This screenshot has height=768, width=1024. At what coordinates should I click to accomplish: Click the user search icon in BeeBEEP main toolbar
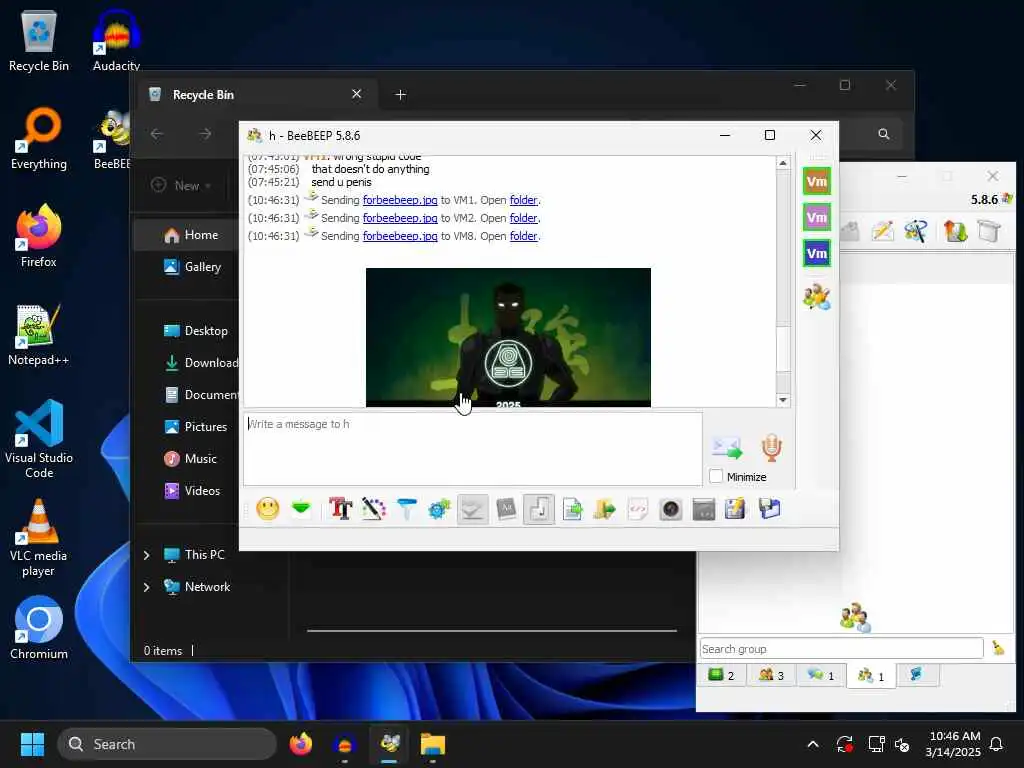[916, 231]
